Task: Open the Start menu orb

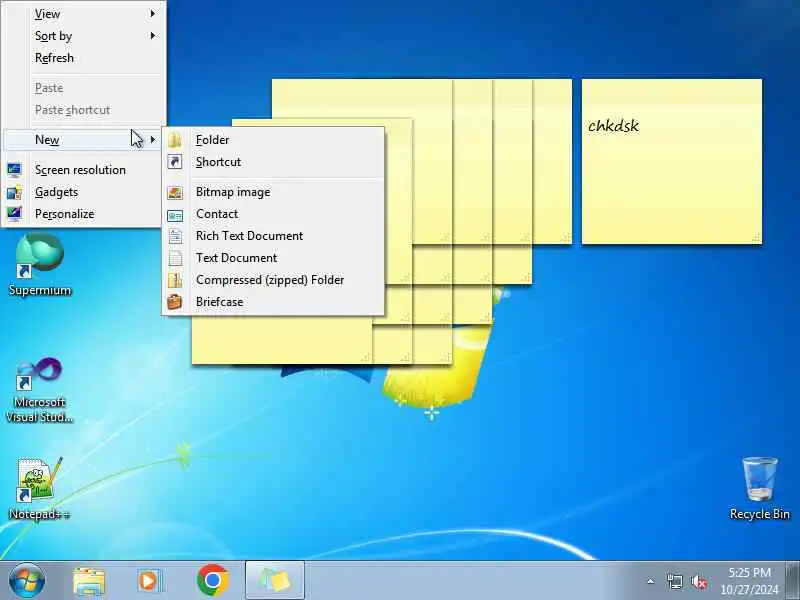Action: 27,581
